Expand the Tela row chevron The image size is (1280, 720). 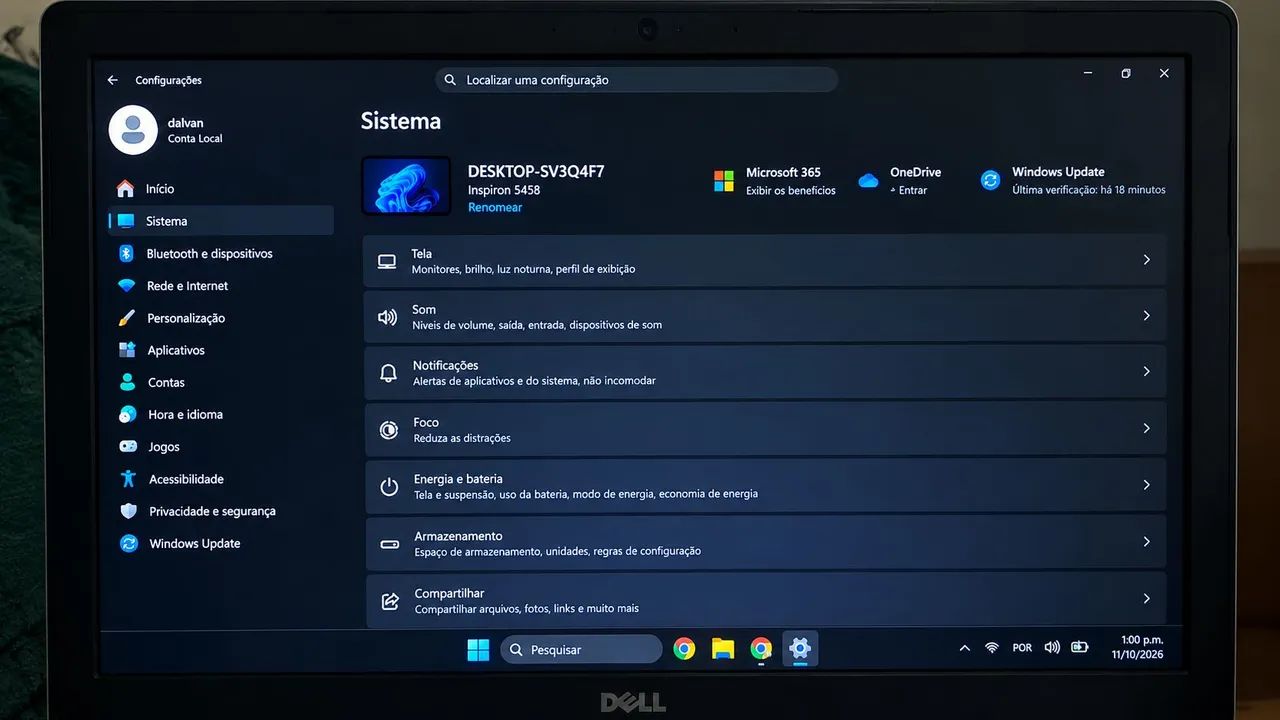click(x=1146, y=260)
